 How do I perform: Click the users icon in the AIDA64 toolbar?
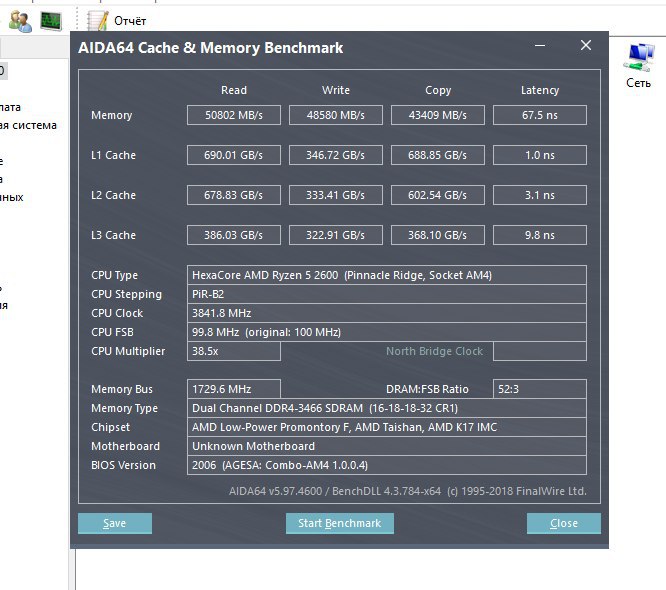click(x=20, y=21)
